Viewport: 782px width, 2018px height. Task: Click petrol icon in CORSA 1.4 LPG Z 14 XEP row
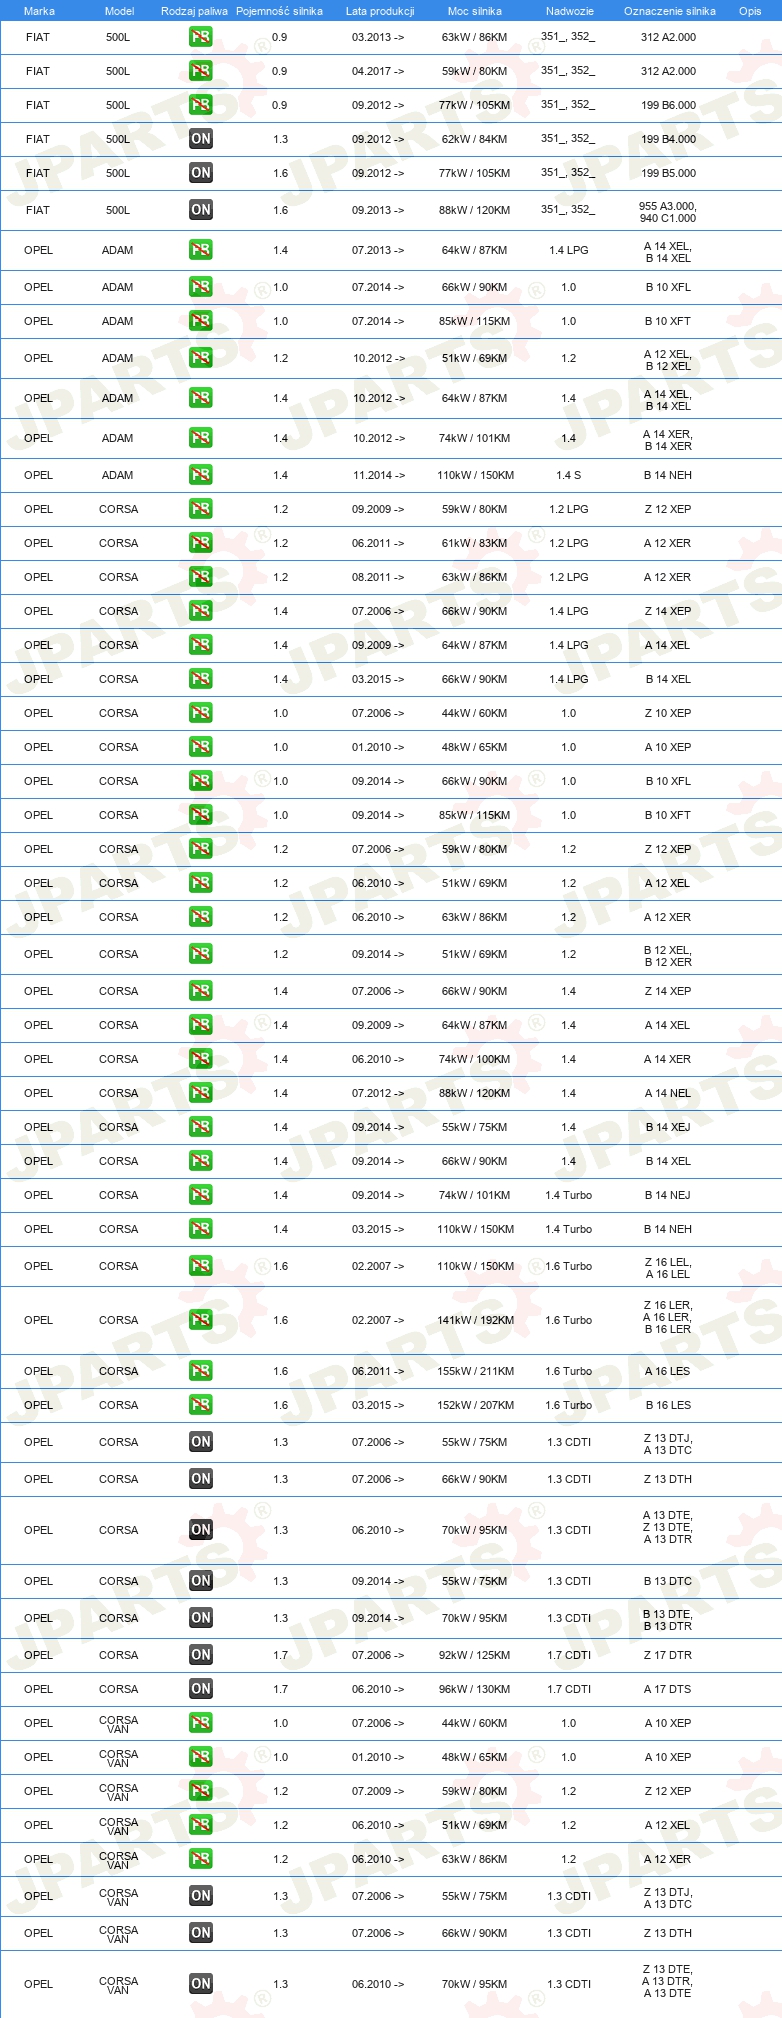[201, 611]
